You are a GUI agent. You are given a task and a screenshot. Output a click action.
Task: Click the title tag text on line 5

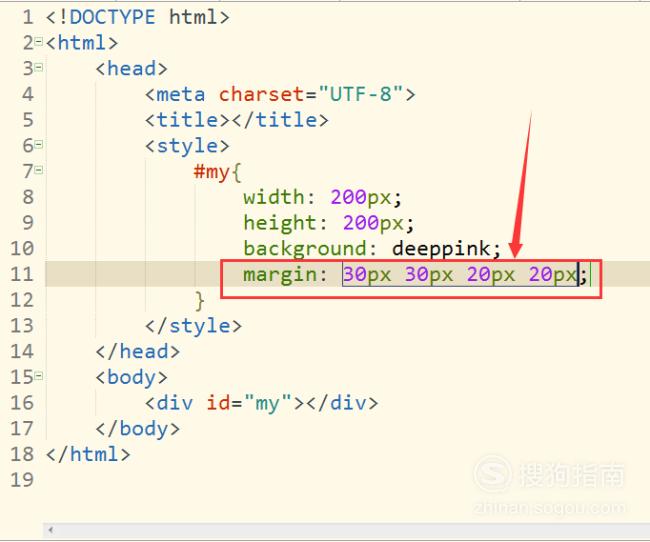click(237, 120)
